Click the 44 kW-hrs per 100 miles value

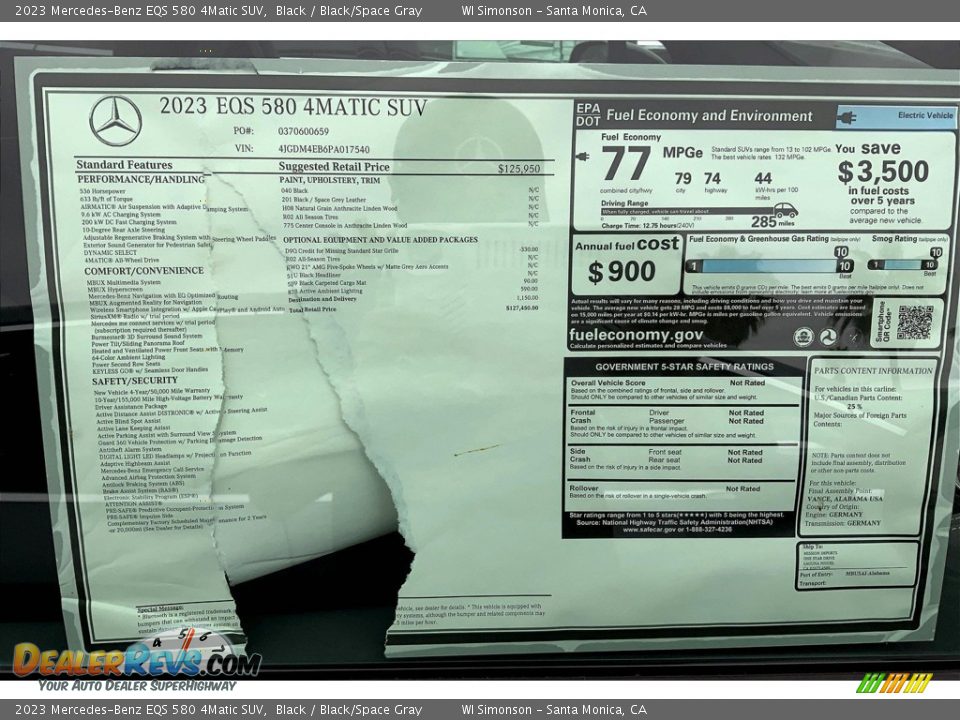click(x=763, y=179)
